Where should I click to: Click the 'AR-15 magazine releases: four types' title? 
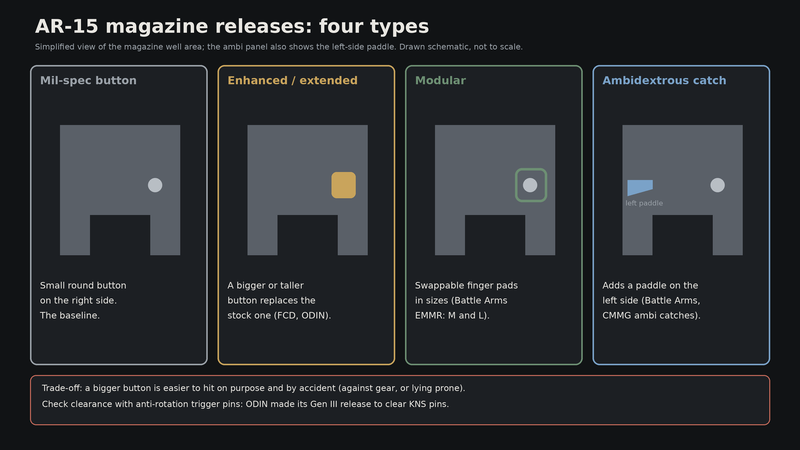click(x=232, y=26)
